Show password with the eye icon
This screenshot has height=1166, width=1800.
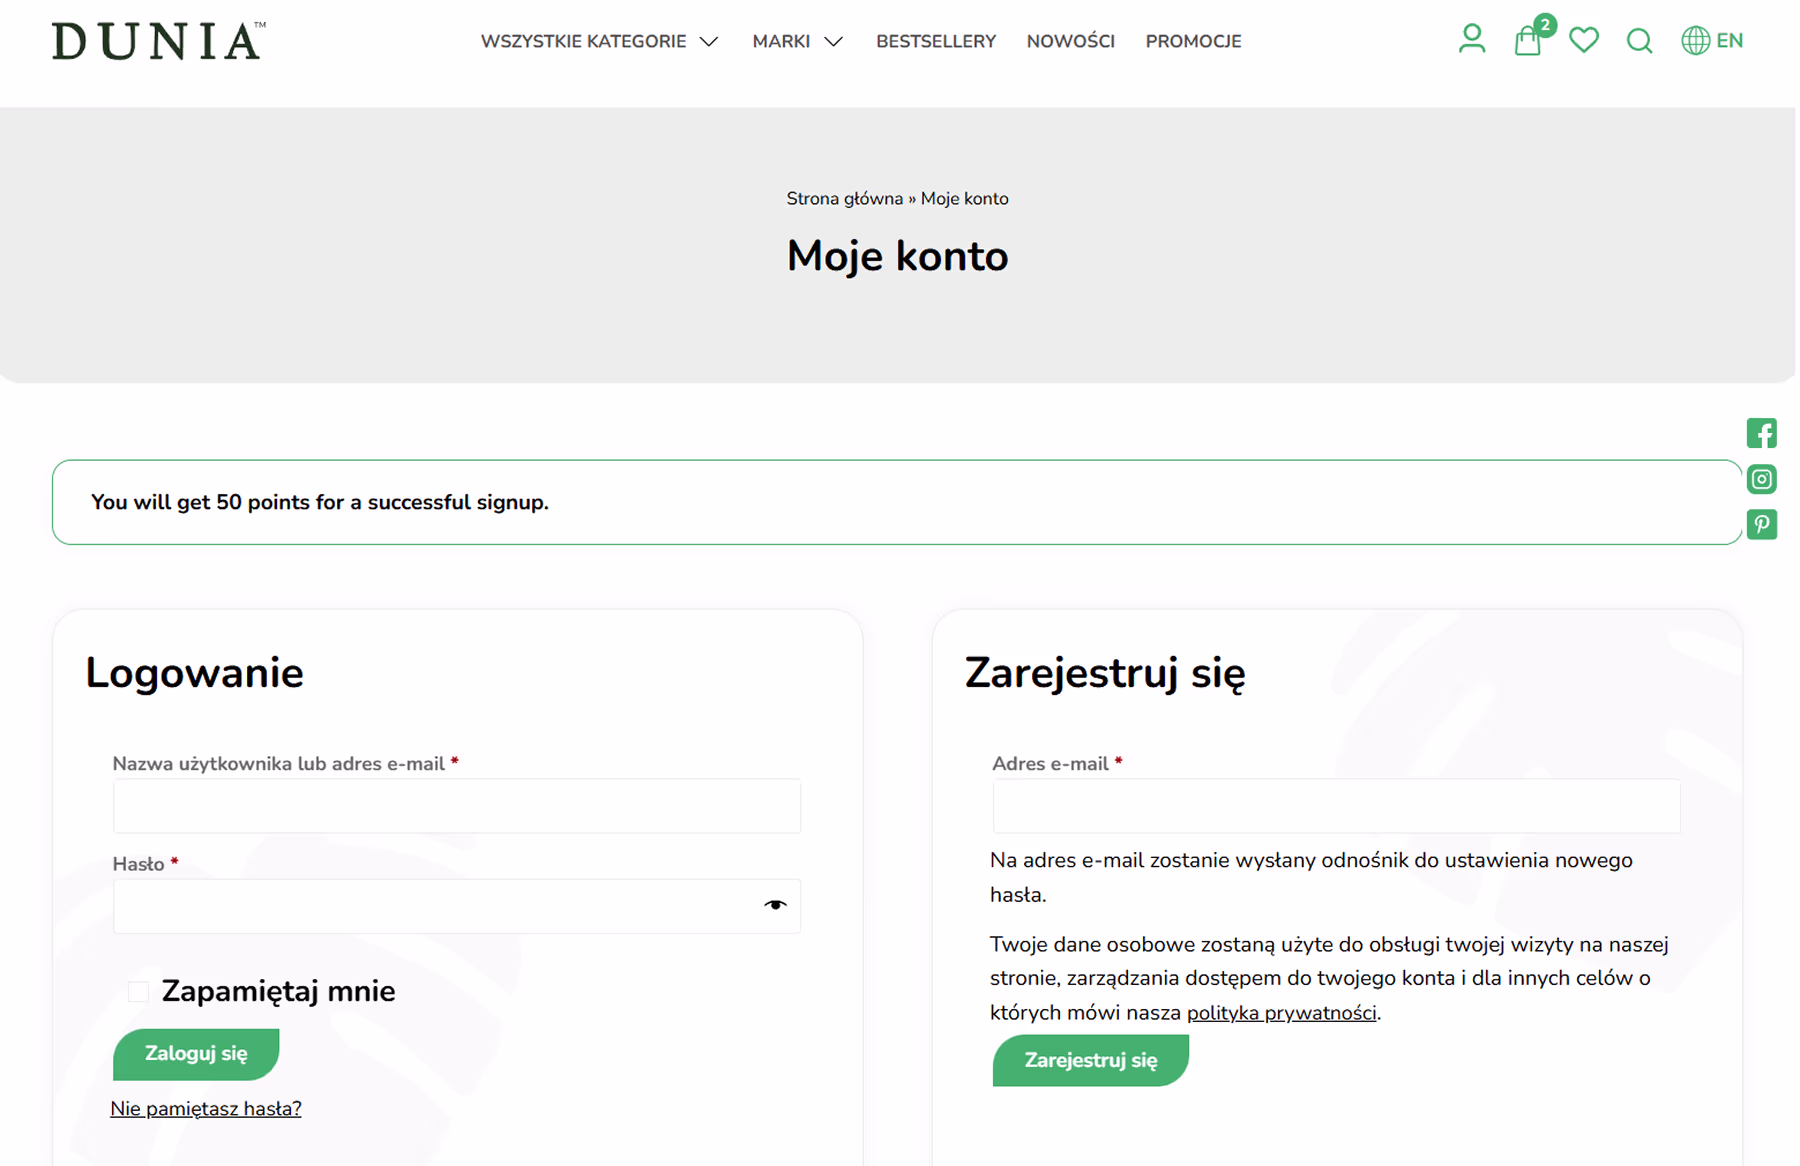pyautogui.click(x=775, y=905)
